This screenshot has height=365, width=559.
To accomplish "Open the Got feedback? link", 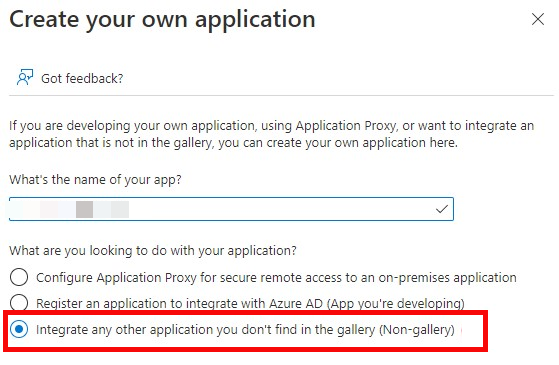I will click(82, 78).
